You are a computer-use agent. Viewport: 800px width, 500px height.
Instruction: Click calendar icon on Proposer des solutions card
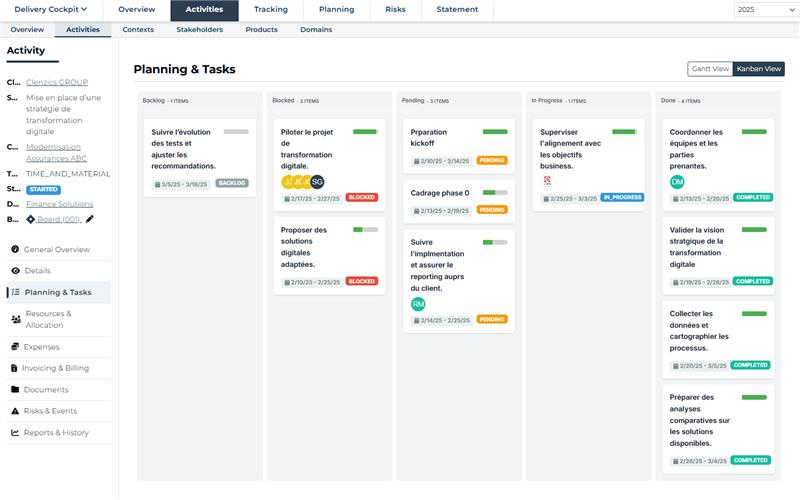coord(287,282)
